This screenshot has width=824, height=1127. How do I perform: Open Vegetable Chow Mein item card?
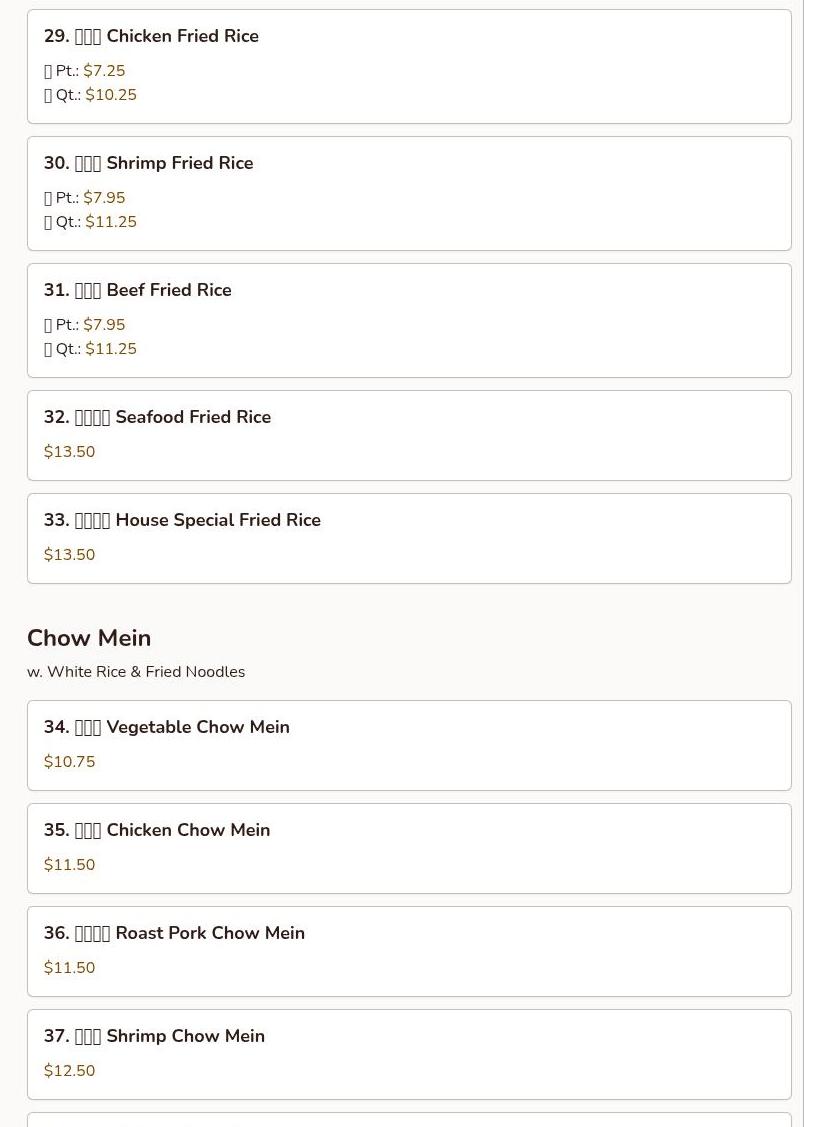pos(409,745)
